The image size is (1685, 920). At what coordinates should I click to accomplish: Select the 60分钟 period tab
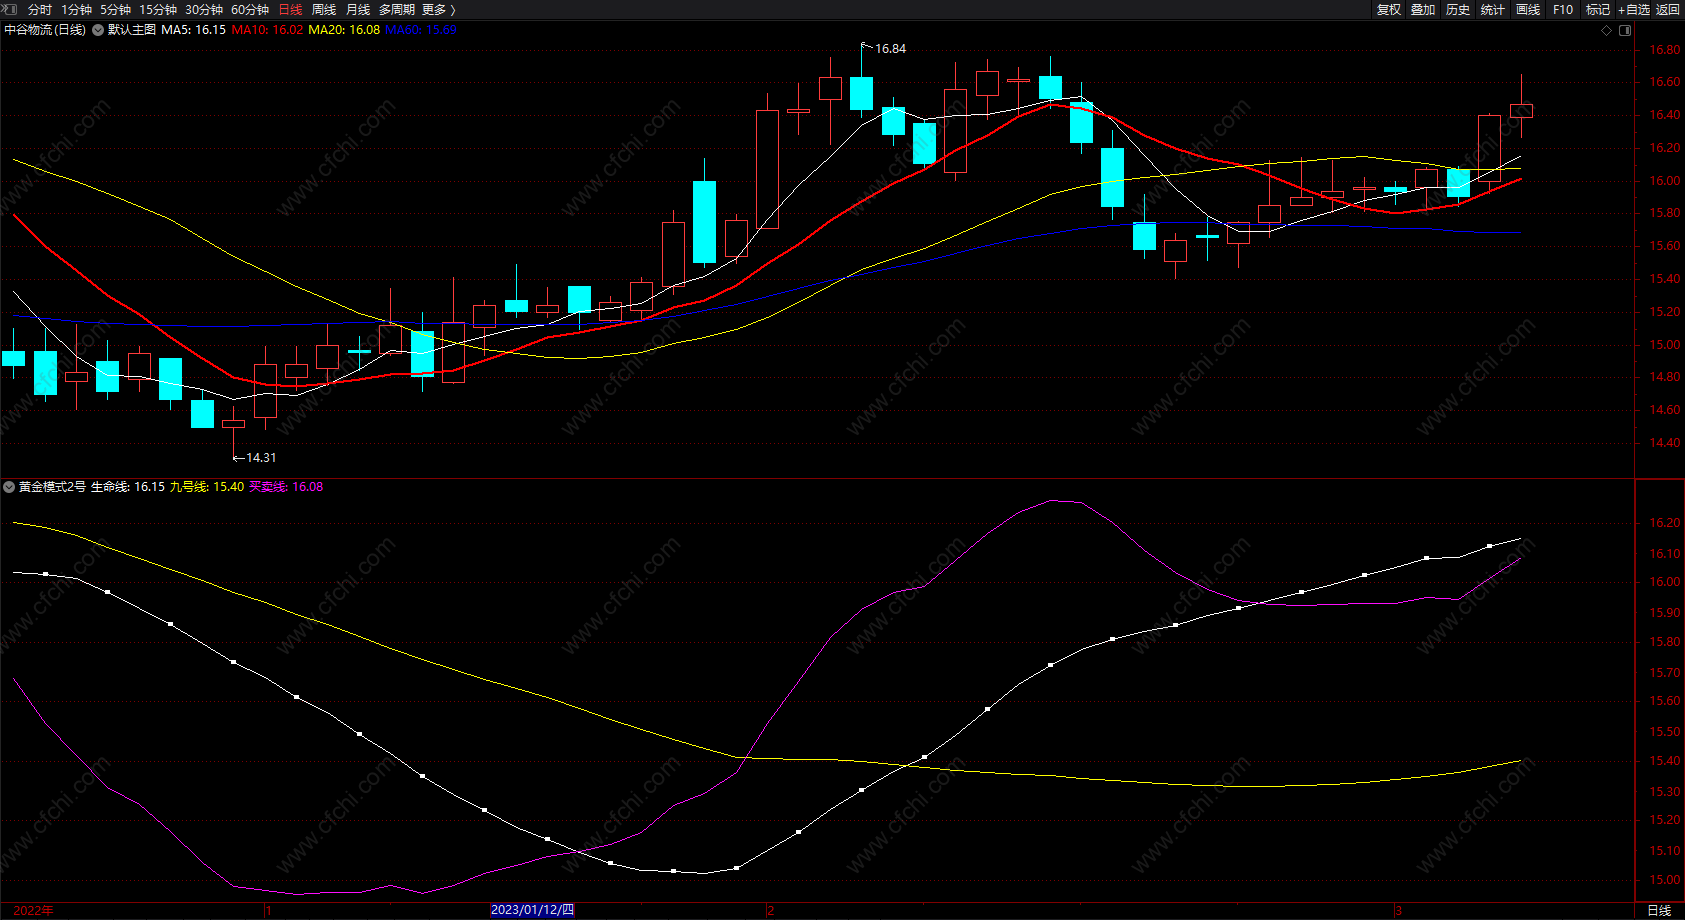pyautogui.click(x=250, y=9)
